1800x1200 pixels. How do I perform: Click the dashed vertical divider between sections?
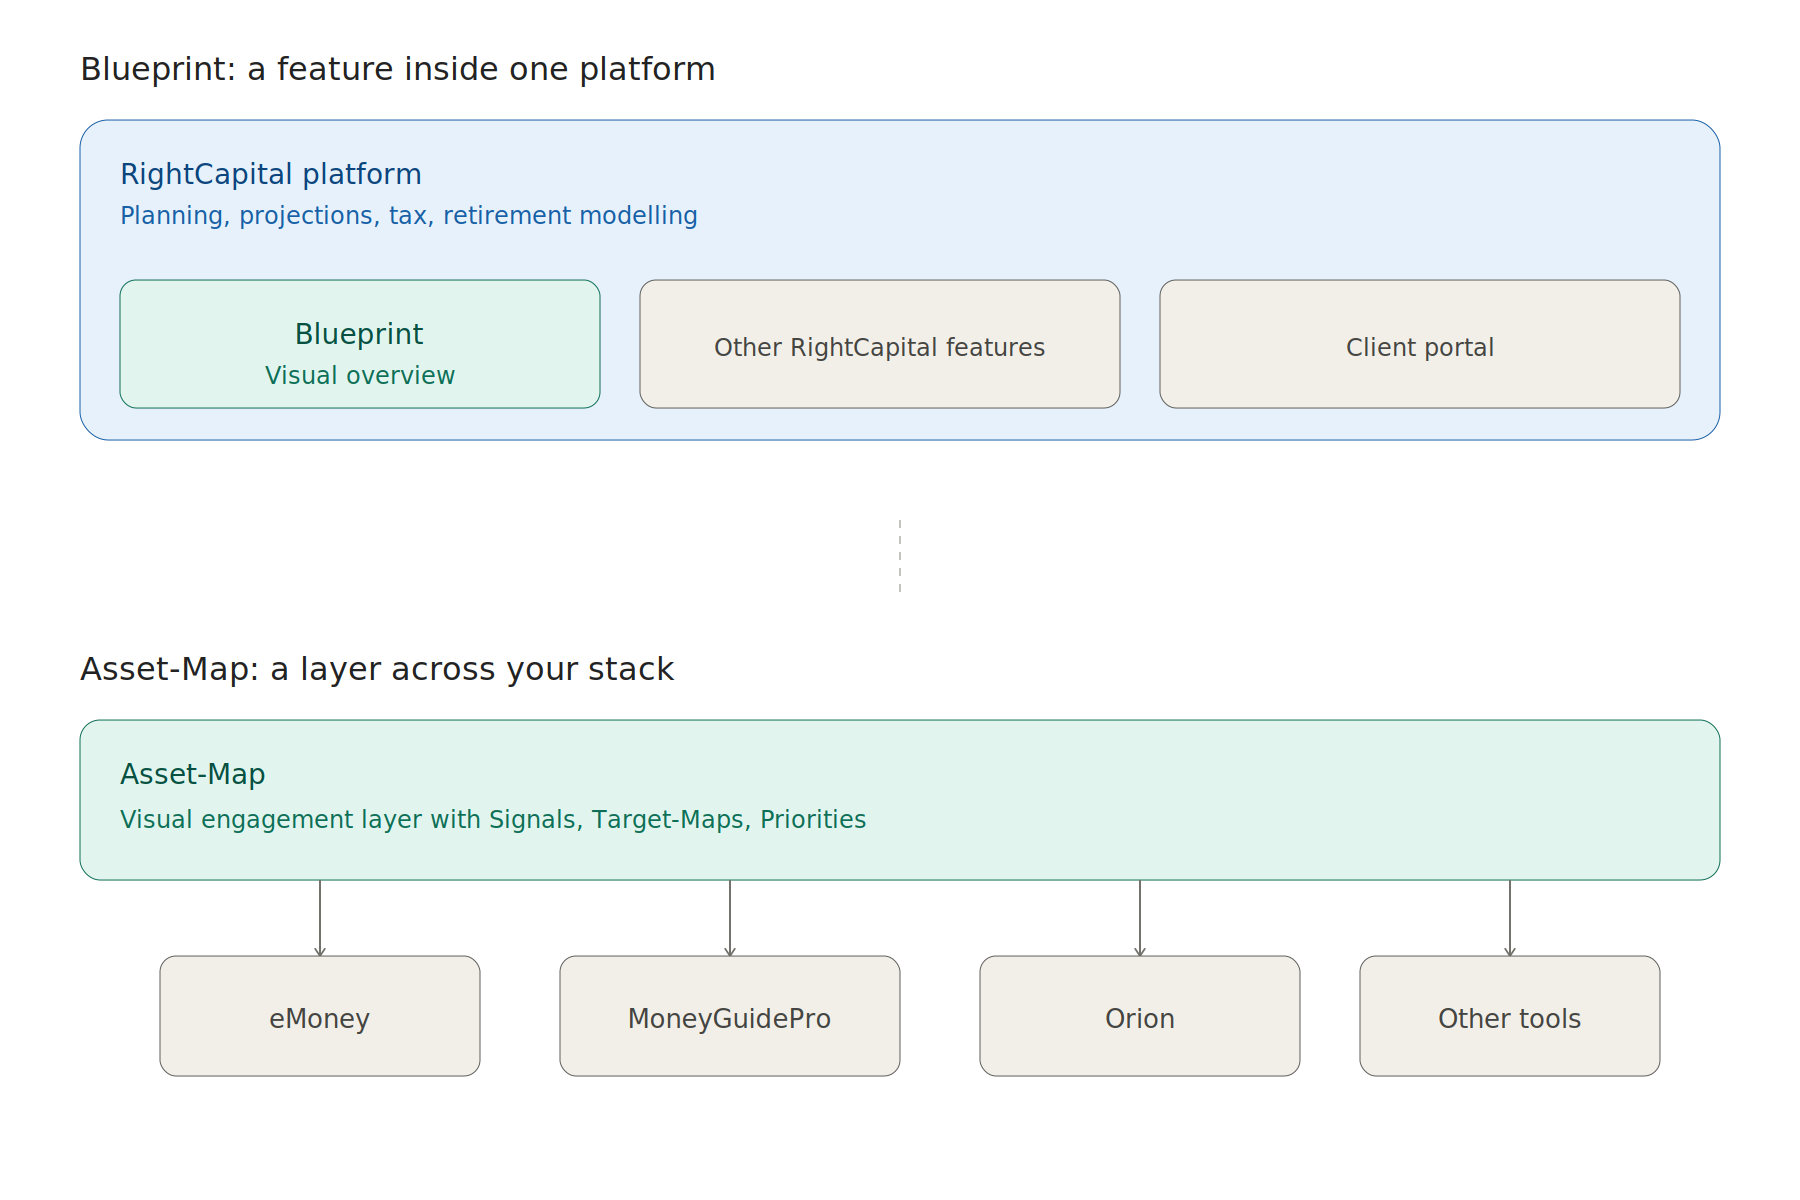(x=900, y=556)
